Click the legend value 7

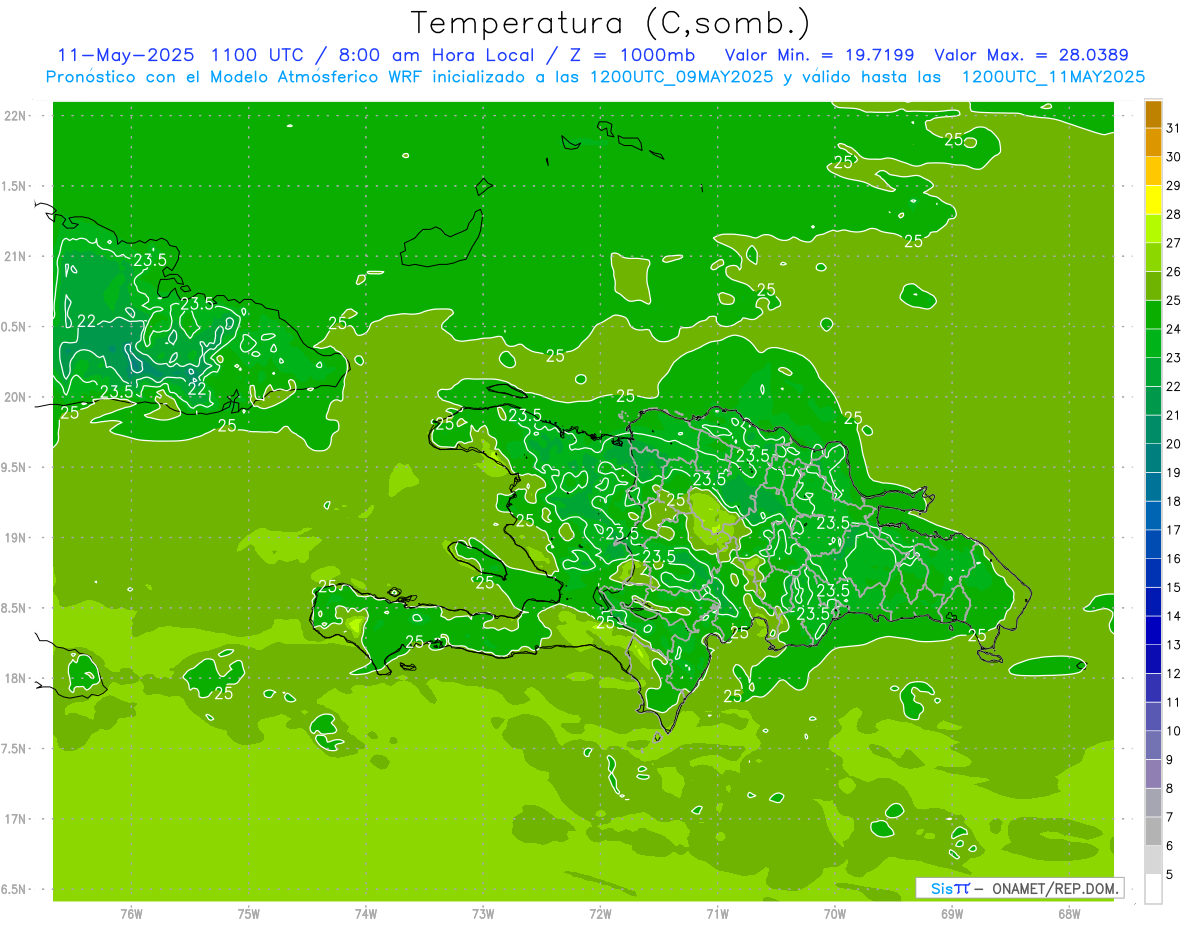pyautogui.click(x=1169, y=817)
